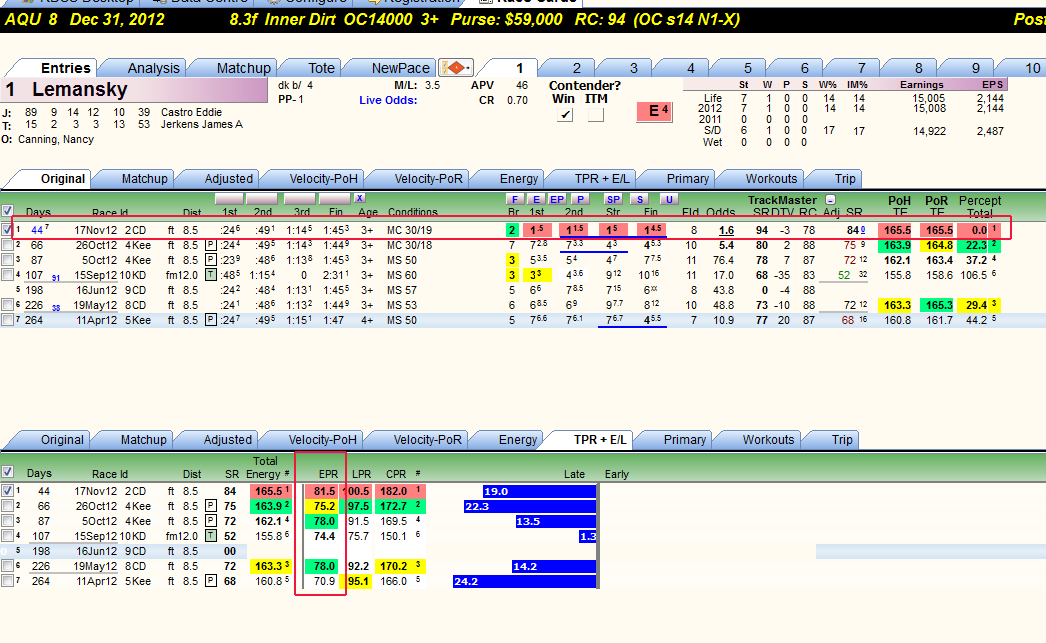Image resolution: width=1046 pixels, height=643 pixels.
Task: Click the SP pace filter button
Action: (x=613, y=199)
